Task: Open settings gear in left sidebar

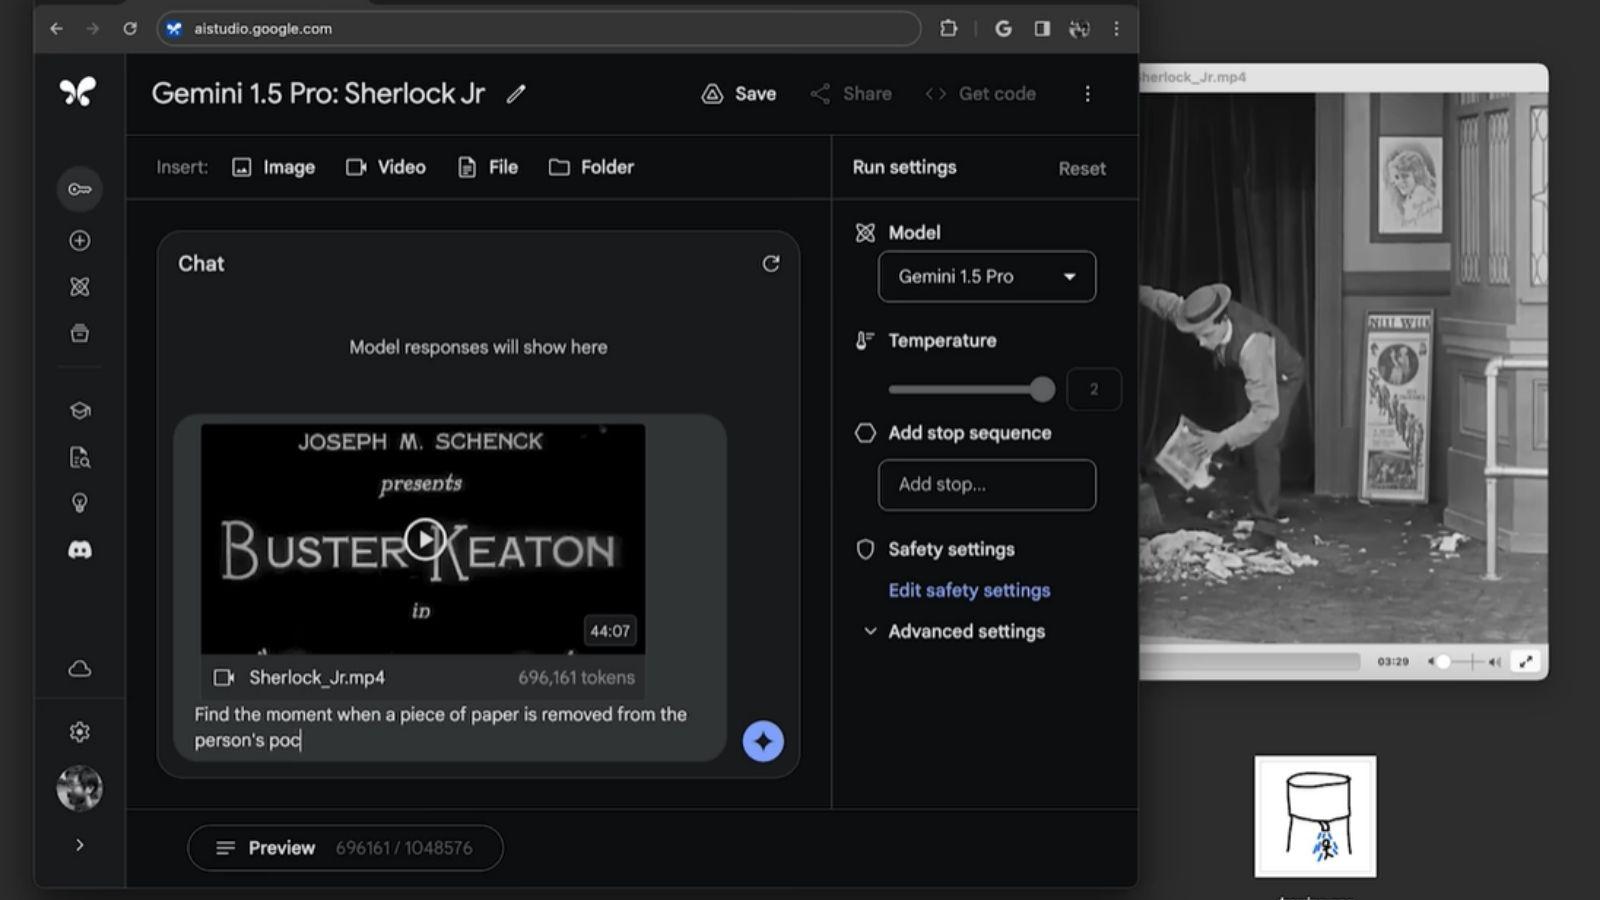Action: pos(79,732)
